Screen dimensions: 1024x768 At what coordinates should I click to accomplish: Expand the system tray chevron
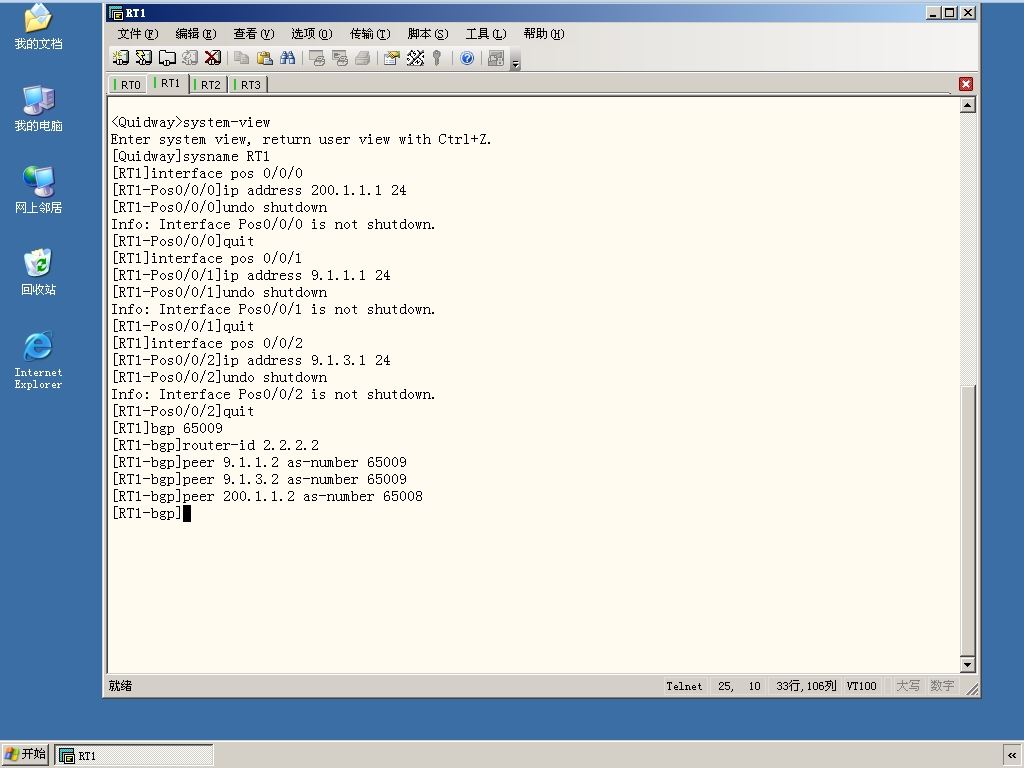(x=1012, y=755)
